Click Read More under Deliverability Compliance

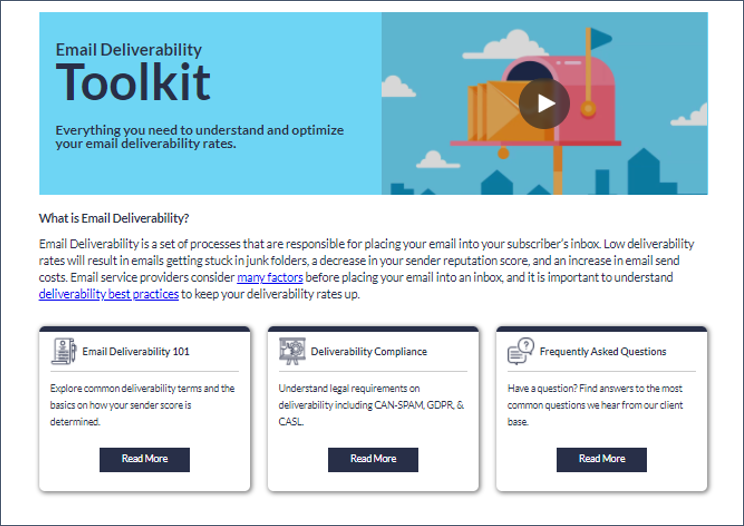(x=373, y=459)
